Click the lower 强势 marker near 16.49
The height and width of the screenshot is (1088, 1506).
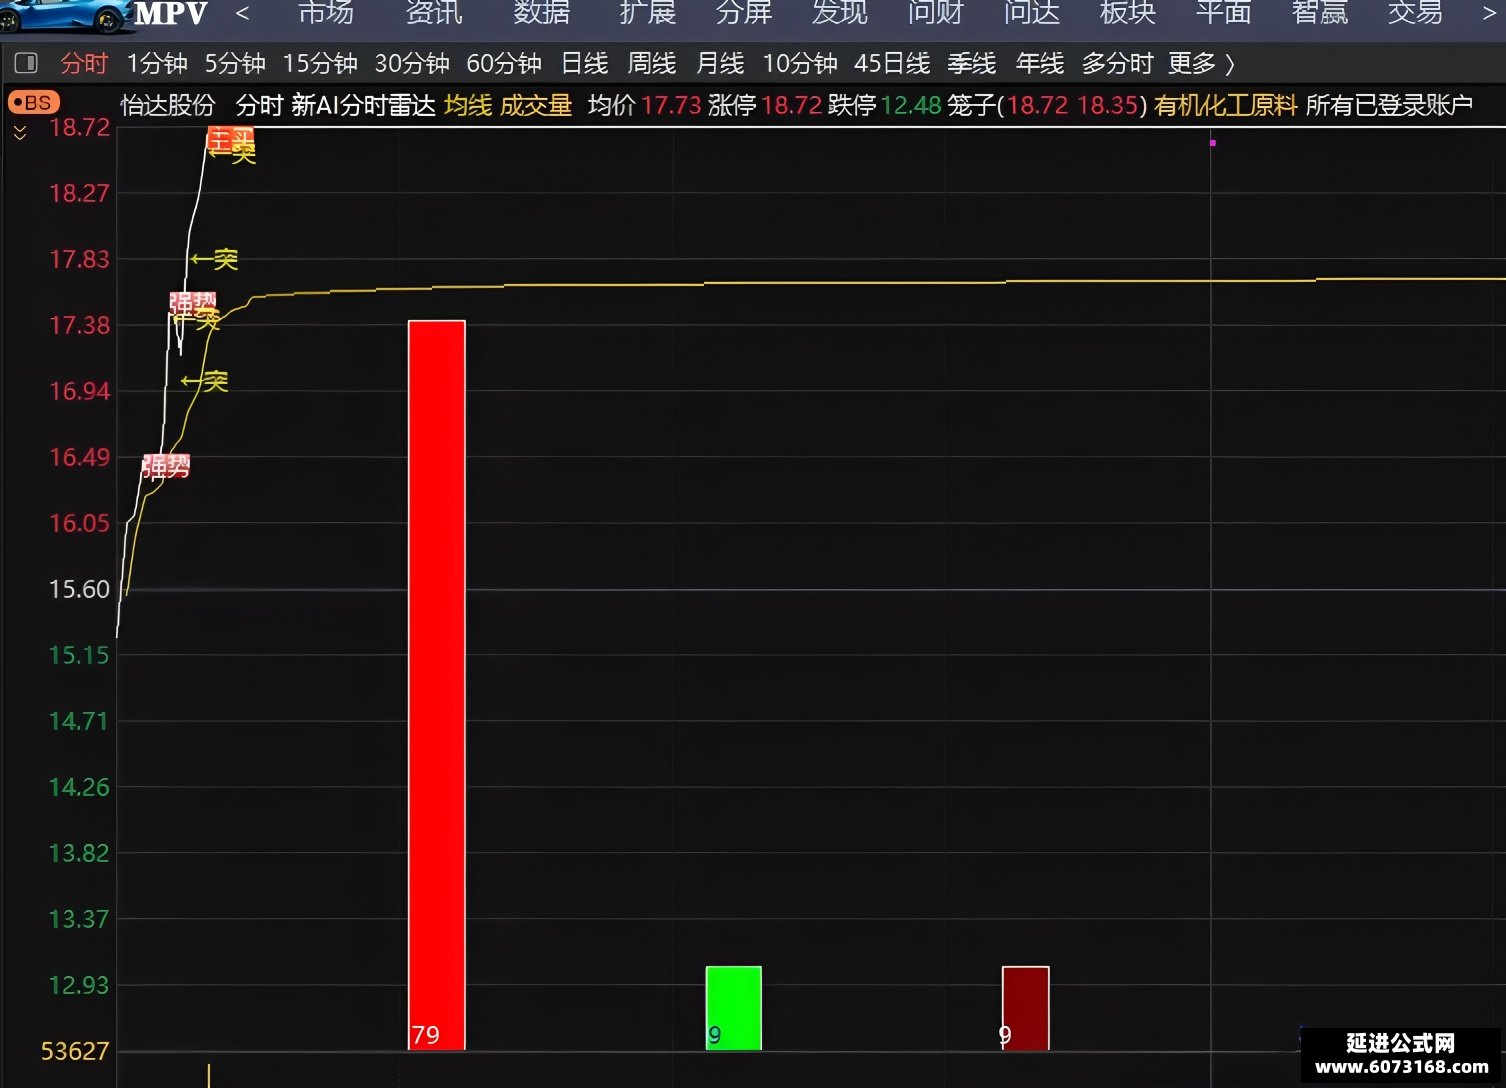[166, 466]
